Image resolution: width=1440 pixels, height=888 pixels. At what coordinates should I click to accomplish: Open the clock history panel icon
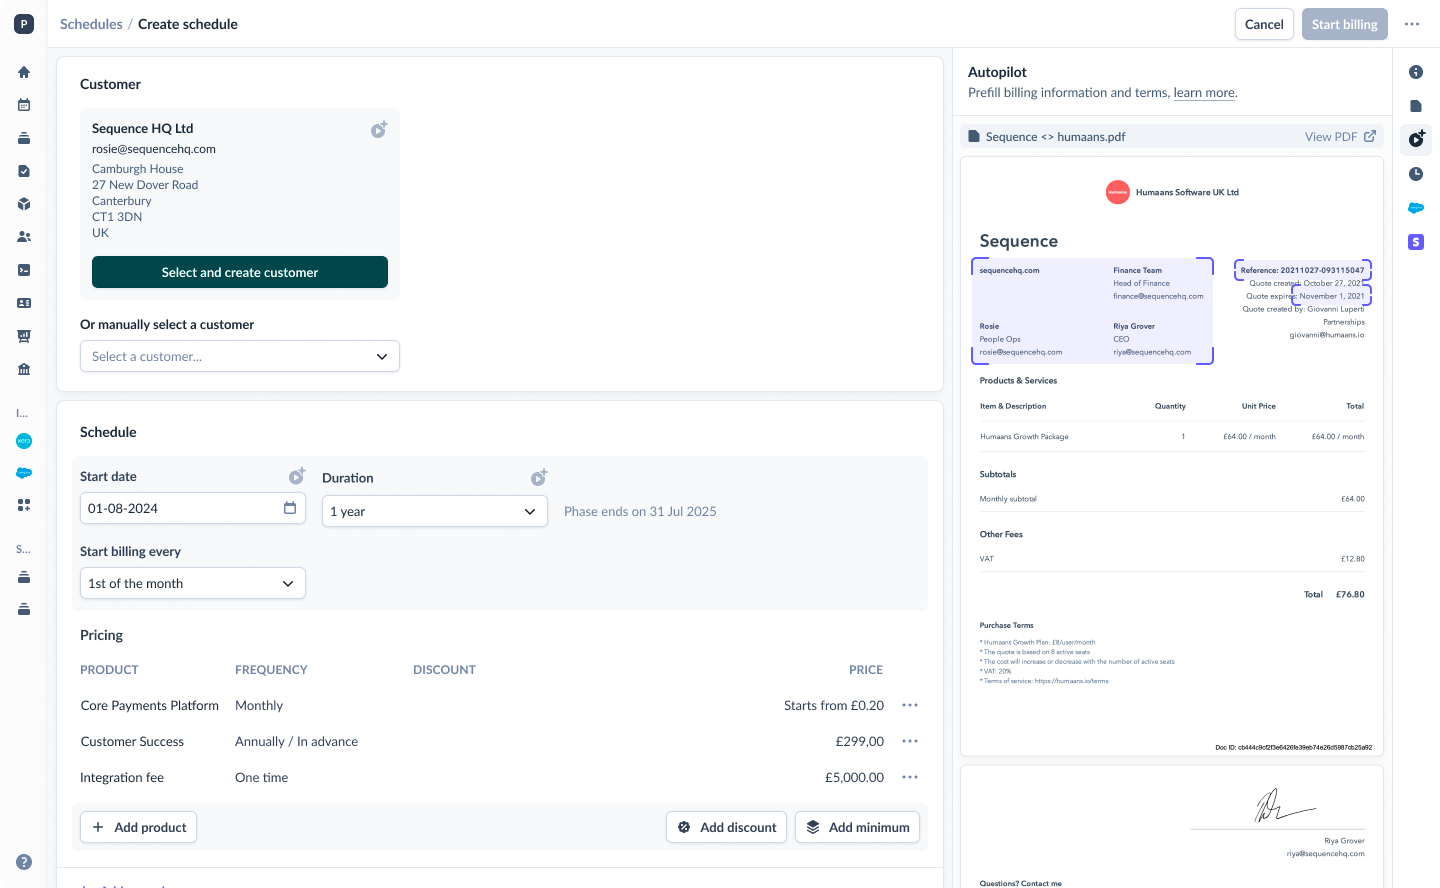(x=1416, y=174)
